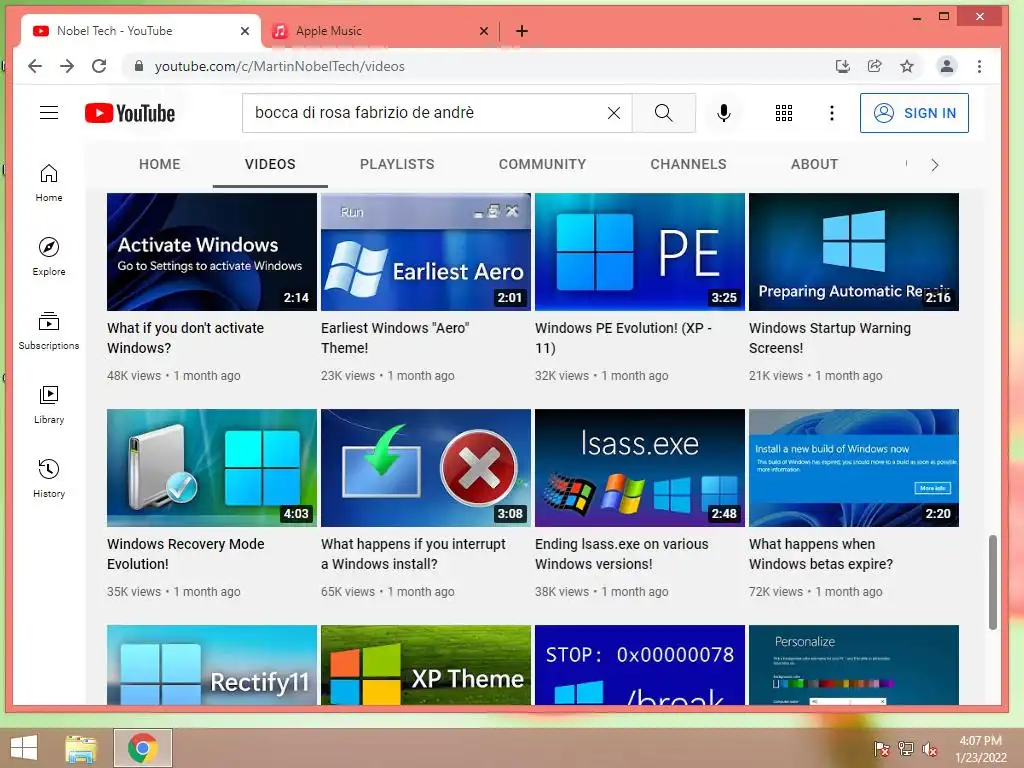
Task: Switch to the HOME channel tab
Action: pos(159,165)
